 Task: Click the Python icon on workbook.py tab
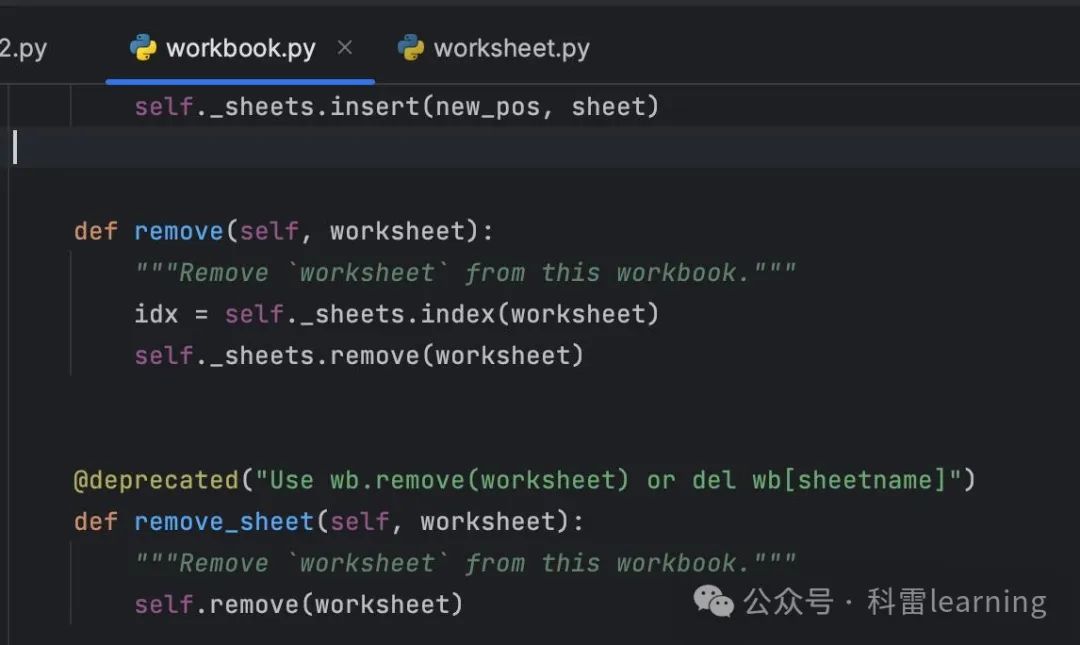143,48
